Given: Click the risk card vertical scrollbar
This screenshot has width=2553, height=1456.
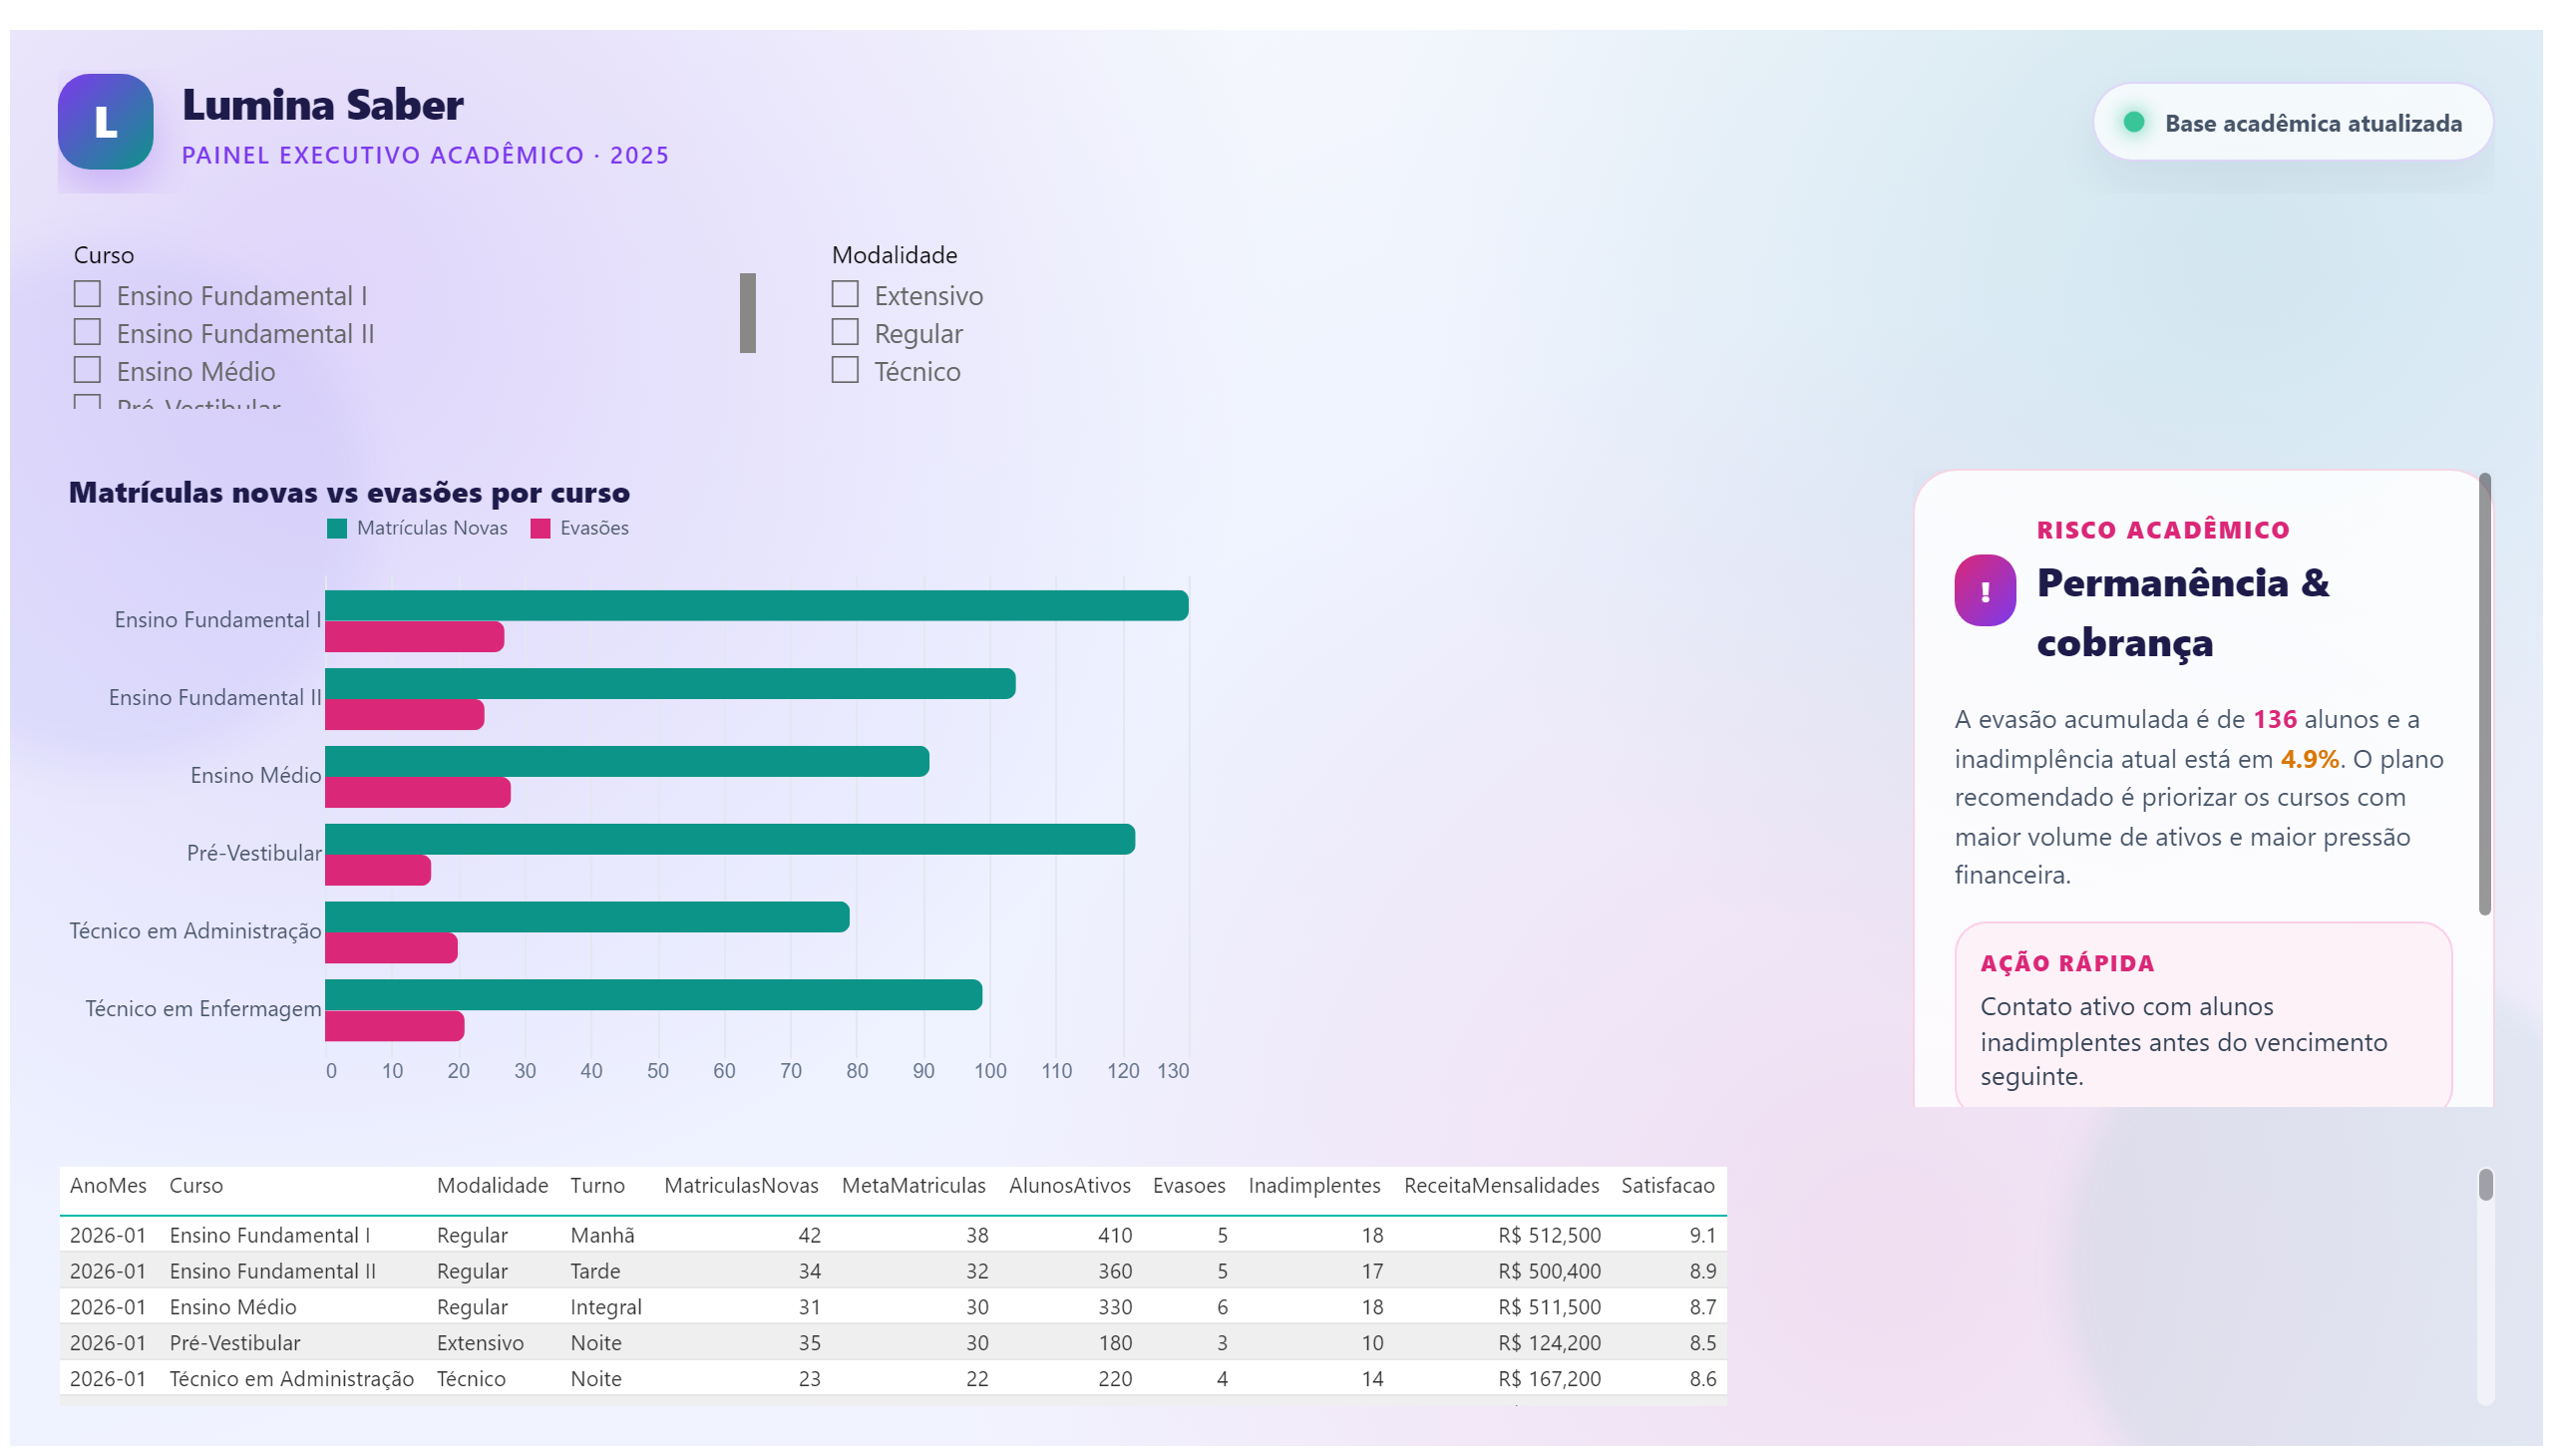Looking at the screenshot, I should point(2484,695).
